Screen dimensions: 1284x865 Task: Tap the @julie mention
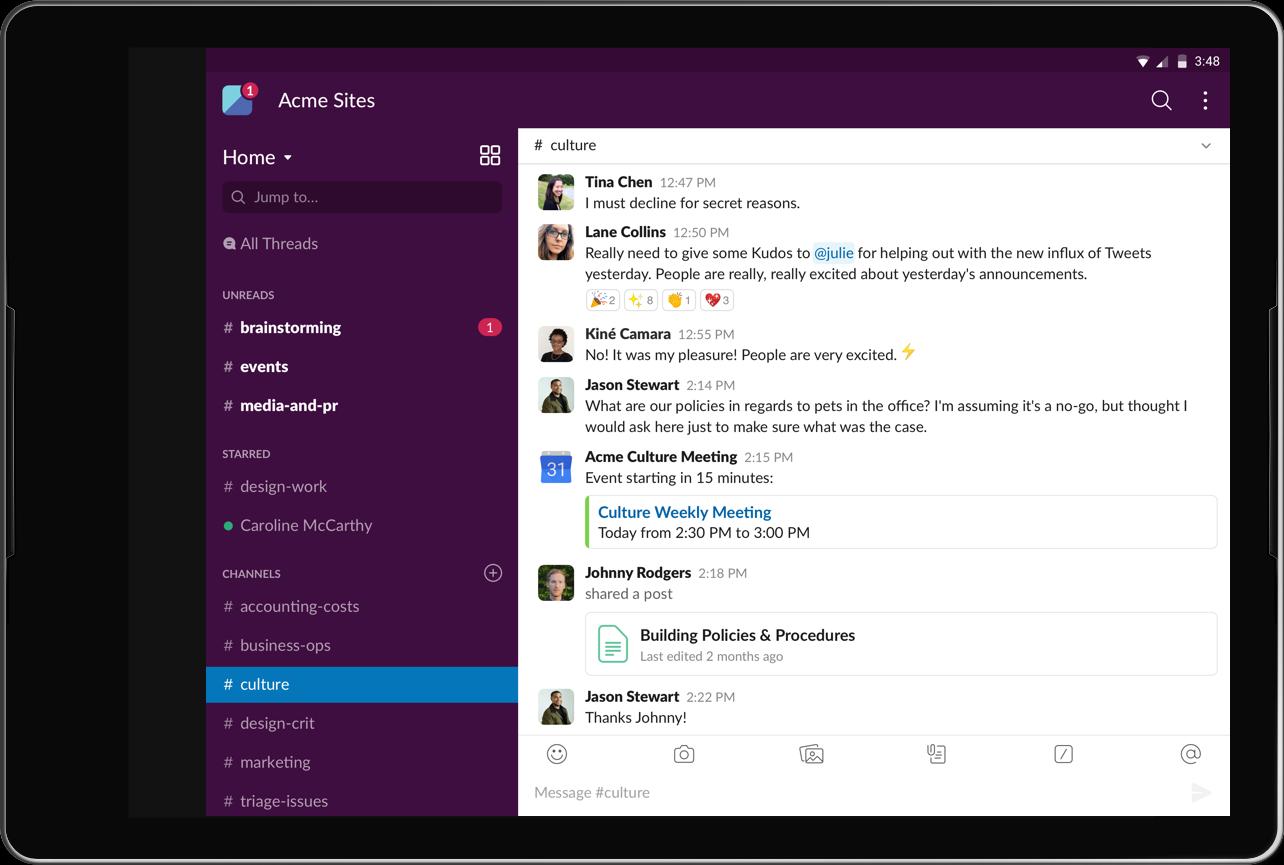833,253
